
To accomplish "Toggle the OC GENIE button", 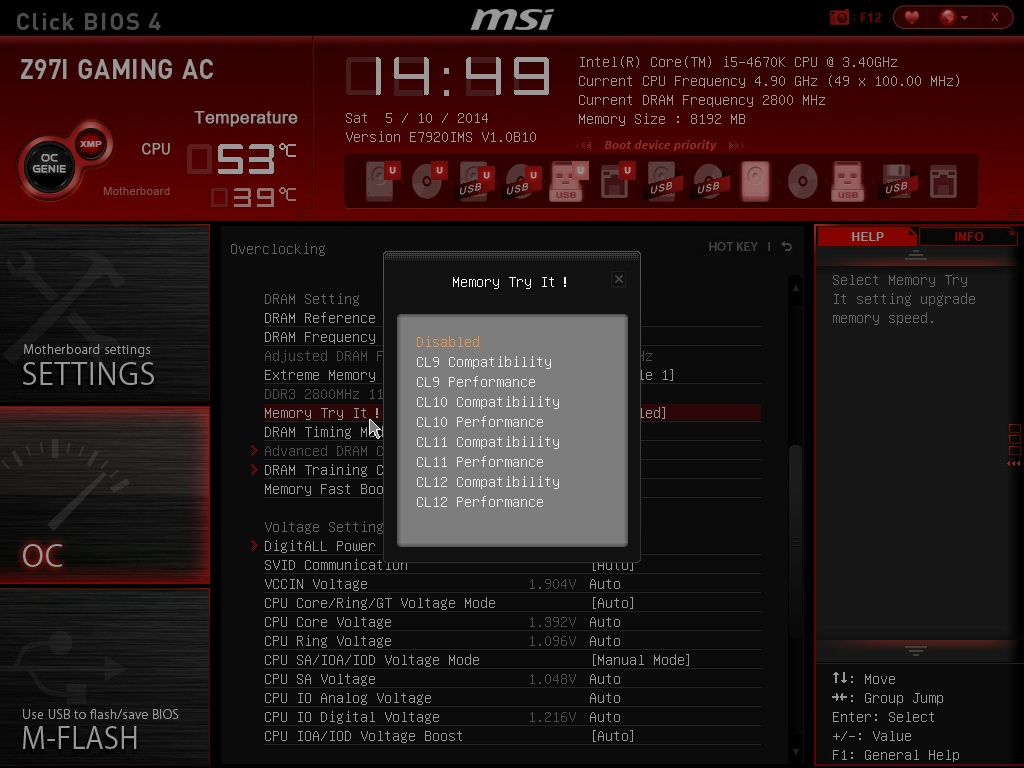I will (49, 164).
